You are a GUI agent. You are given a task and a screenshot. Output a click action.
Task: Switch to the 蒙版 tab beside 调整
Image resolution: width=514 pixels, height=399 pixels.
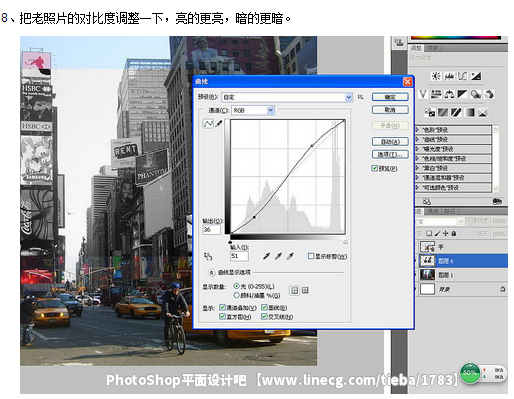click(433, 48)
